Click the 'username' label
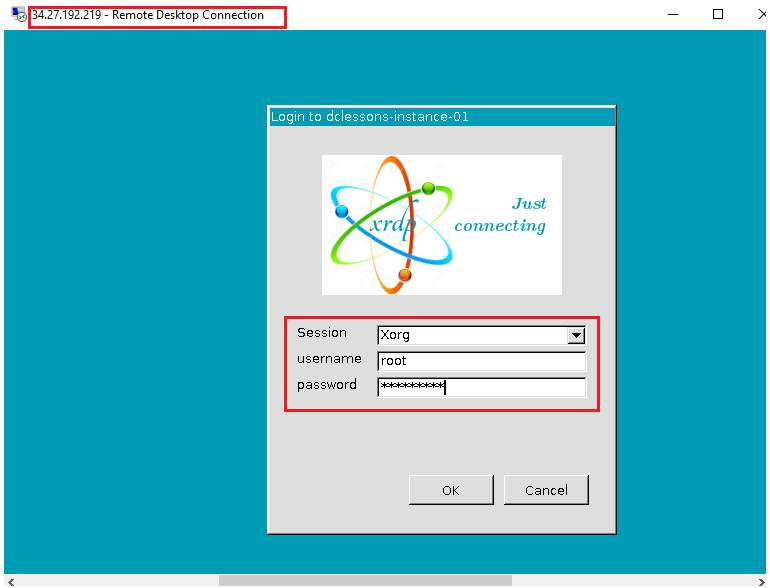This screenshot has width=770, height=588. 329,359
